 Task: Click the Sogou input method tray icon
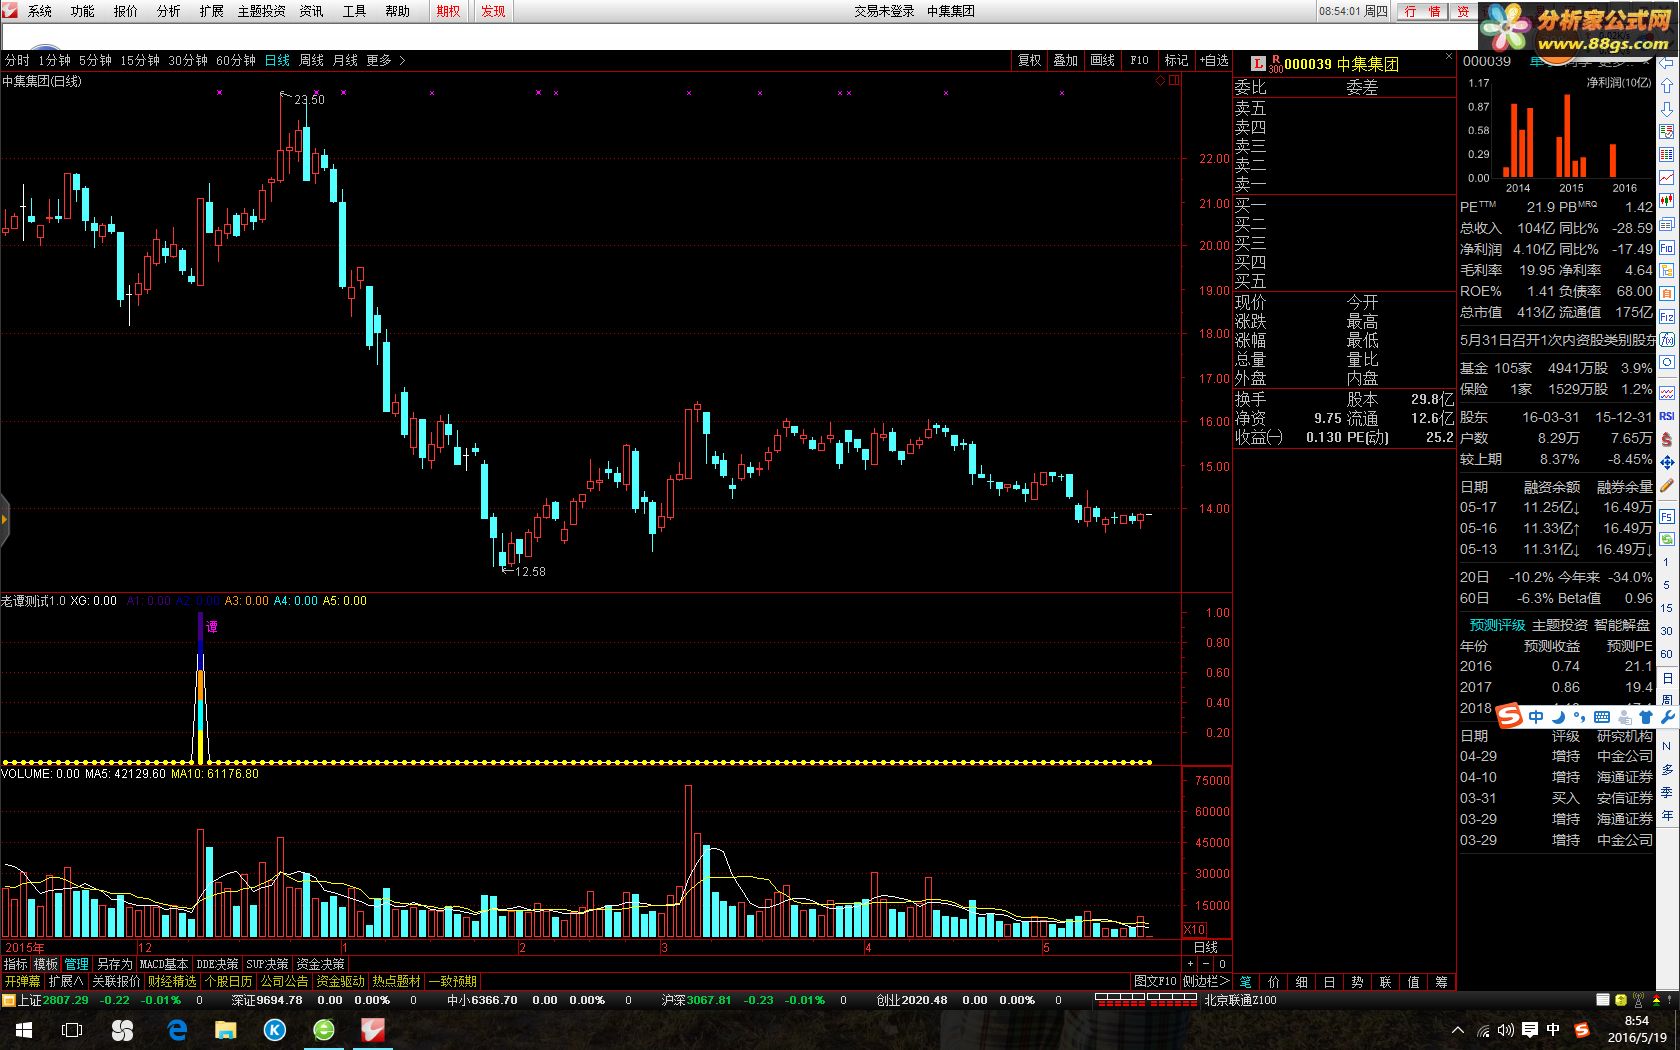1581,1030
